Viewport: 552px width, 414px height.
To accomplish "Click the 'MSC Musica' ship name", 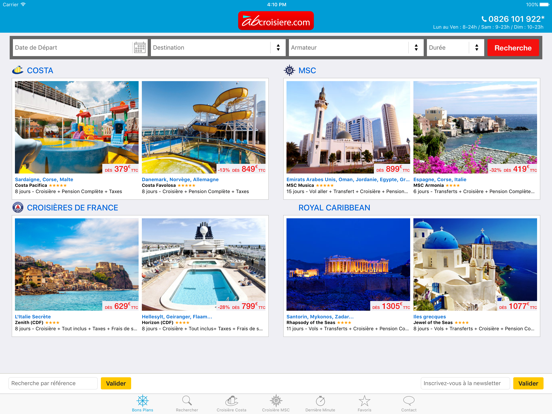I will click(x=300, y=186).
